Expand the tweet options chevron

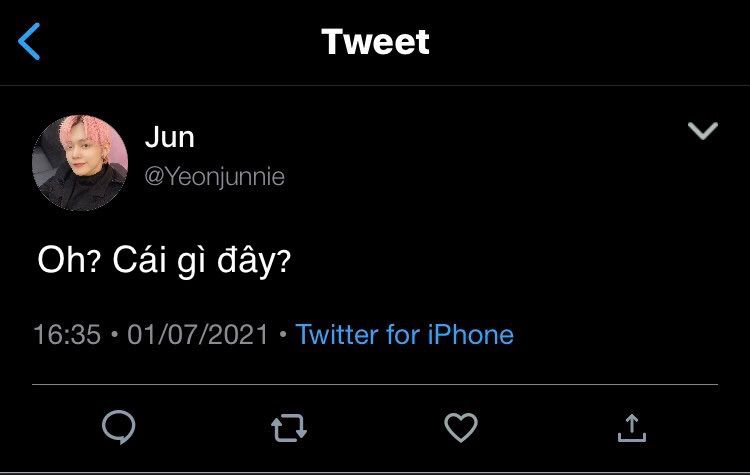[x=704, y=131]
